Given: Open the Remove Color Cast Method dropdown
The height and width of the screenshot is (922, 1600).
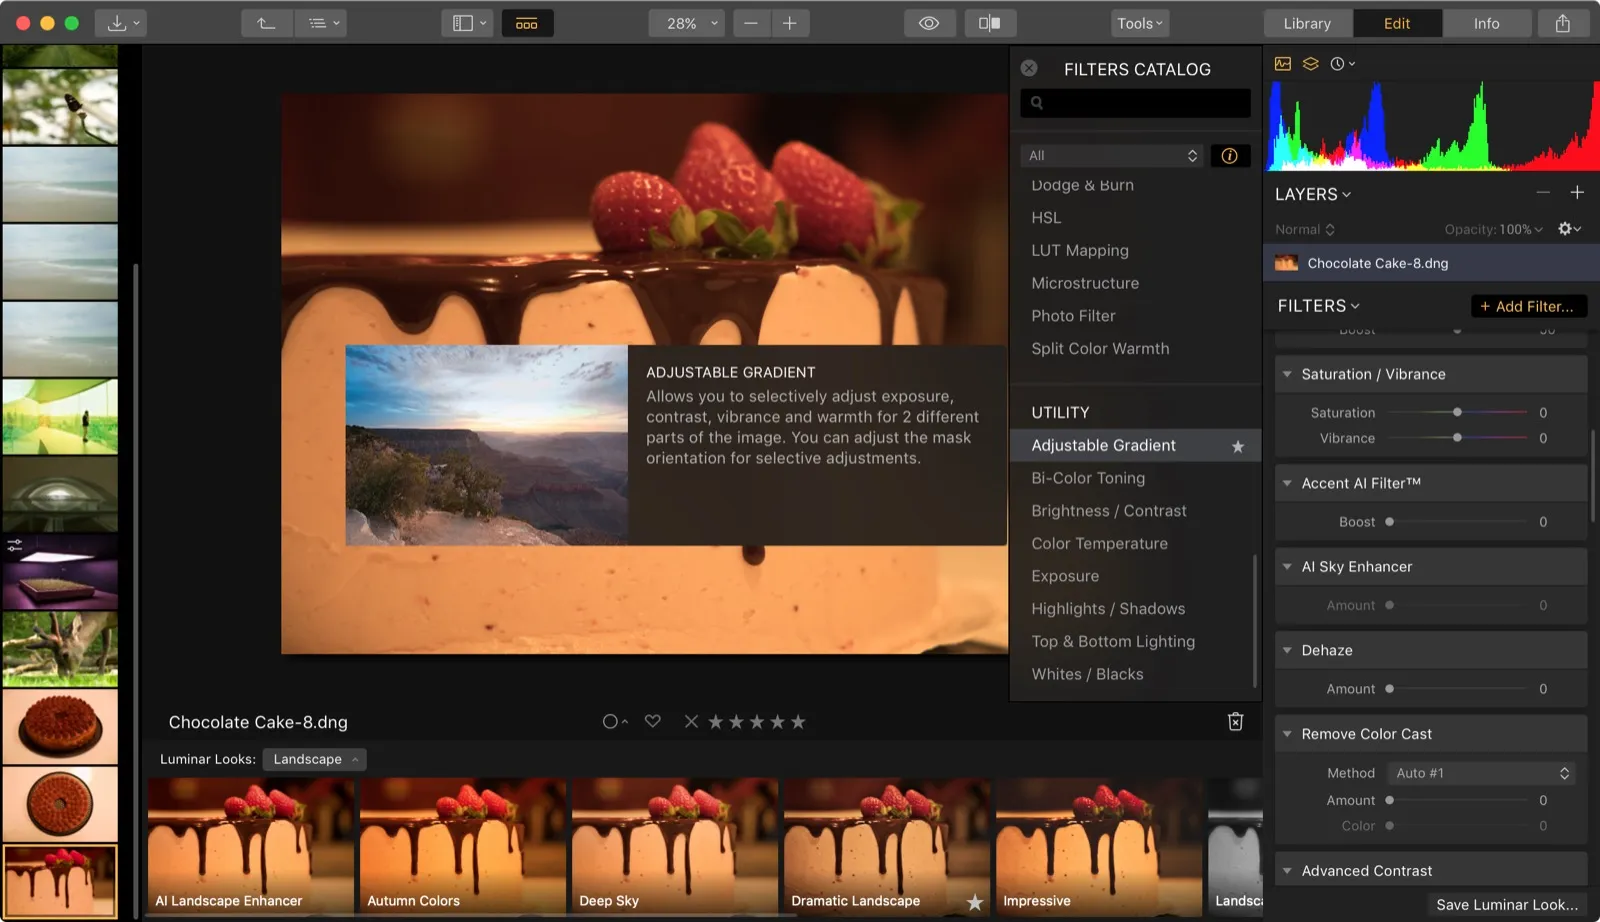Looking at the screenshot, I should click(1481, 773).
